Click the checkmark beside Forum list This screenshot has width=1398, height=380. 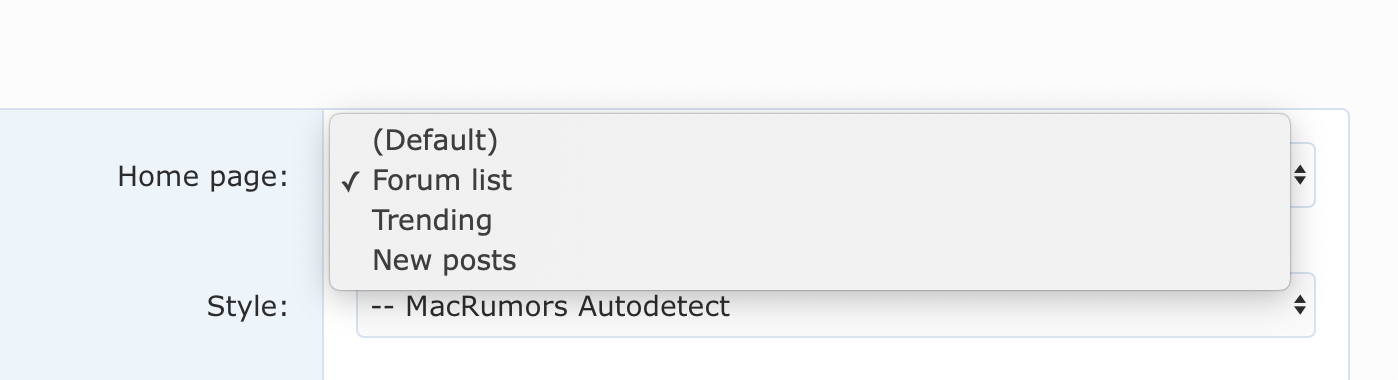pyautogui.click(x=350, y=181)
